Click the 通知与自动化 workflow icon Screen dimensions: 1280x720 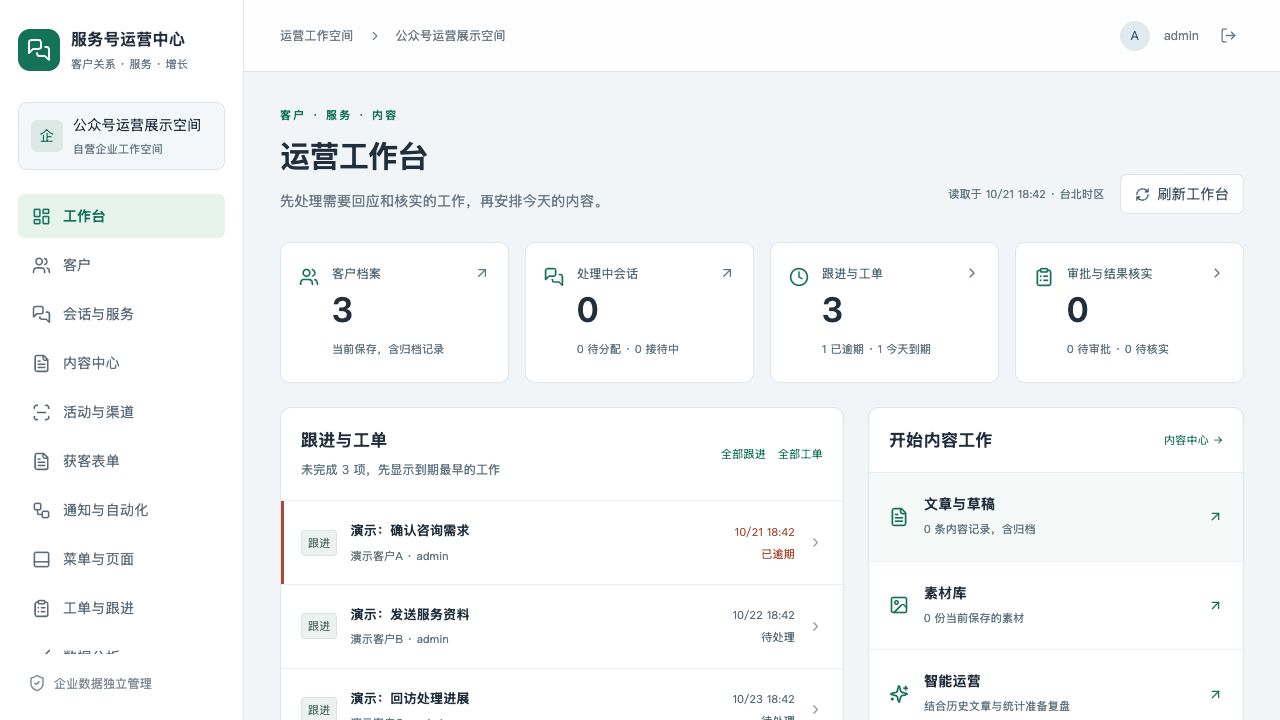click(41, 510)
